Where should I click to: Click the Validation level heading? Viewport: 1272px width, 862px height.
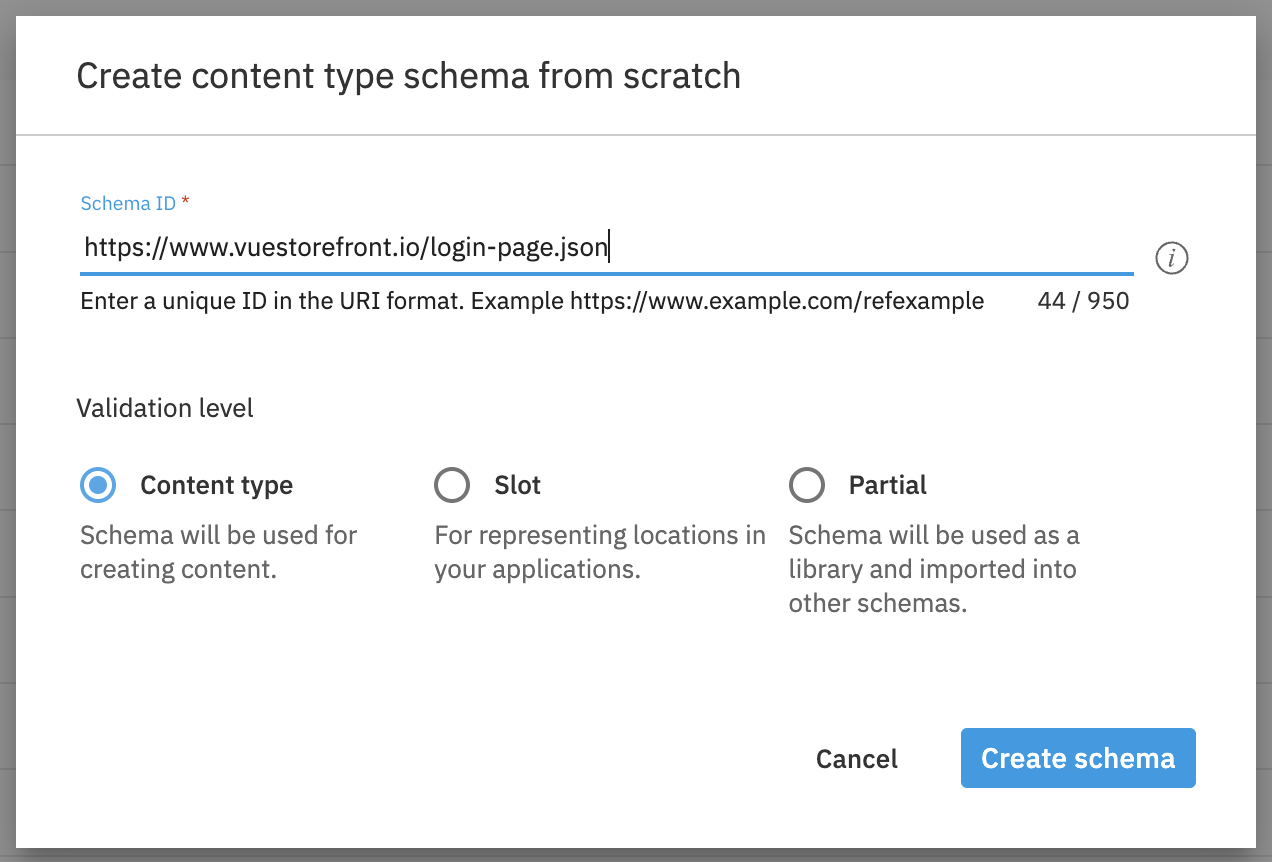pyautogui.click(x=164, y=408)
